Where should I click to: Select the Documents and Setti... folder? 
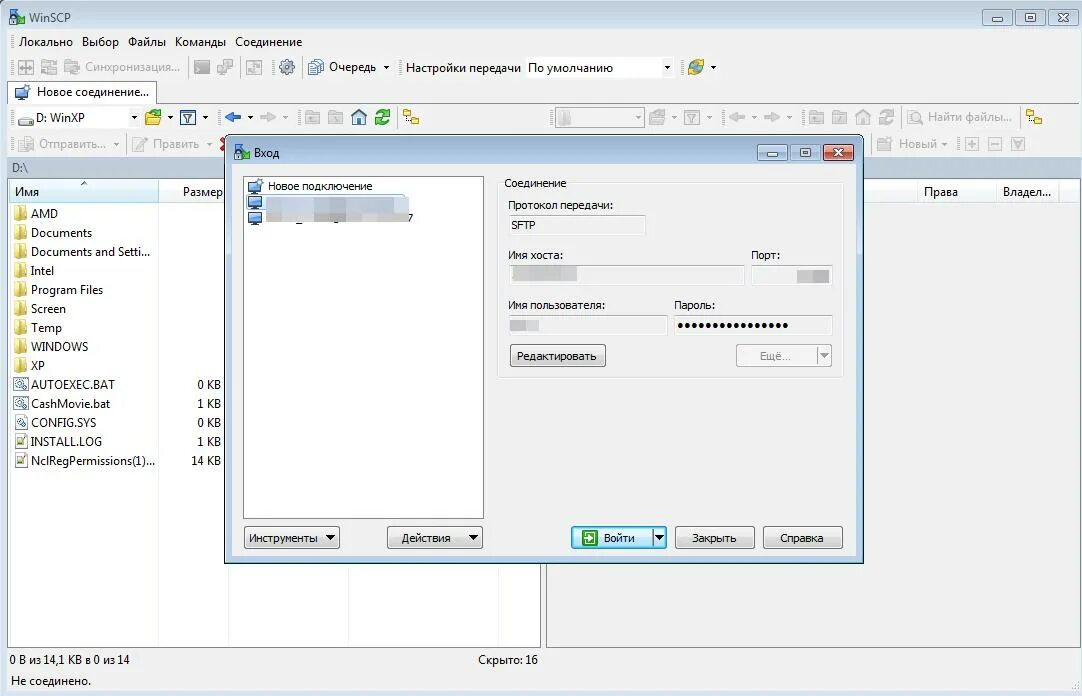coord(82,252)
